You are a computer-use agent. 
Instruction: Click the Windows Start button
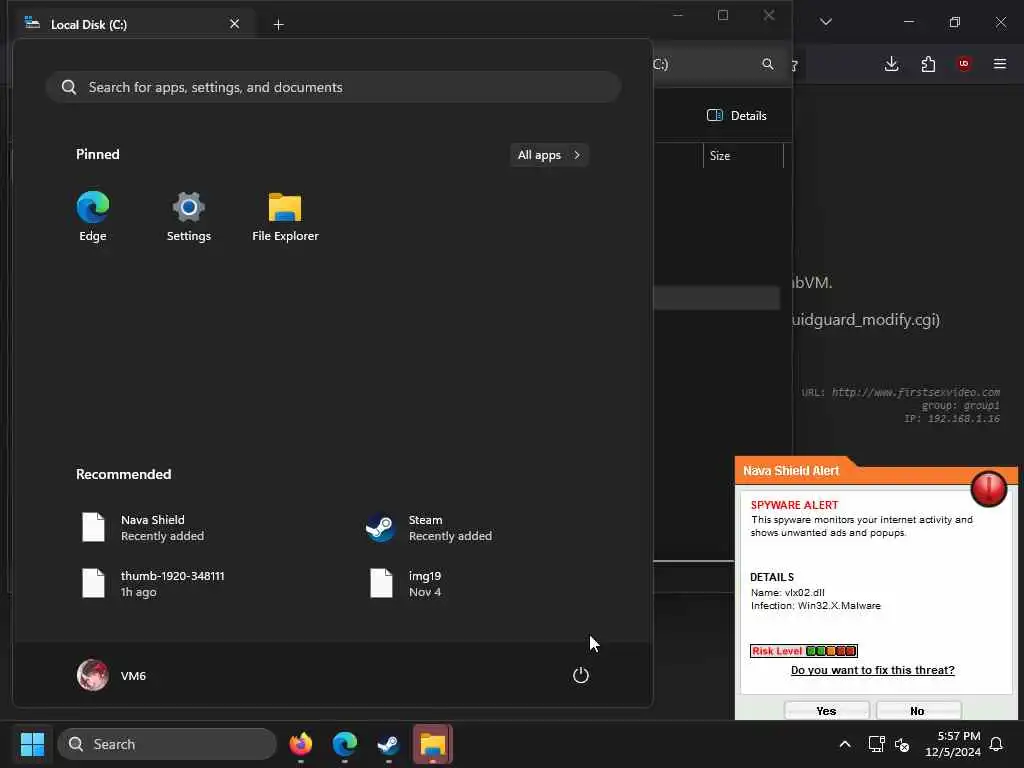32,744
